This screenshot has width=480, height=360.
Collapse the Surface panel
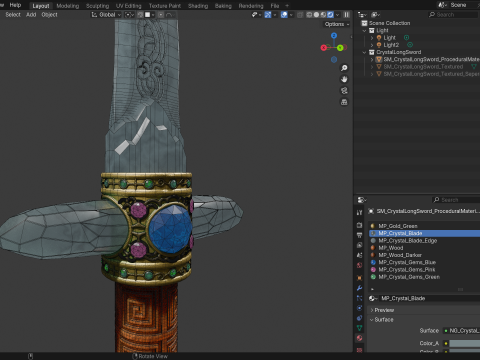tap(372, 320)
